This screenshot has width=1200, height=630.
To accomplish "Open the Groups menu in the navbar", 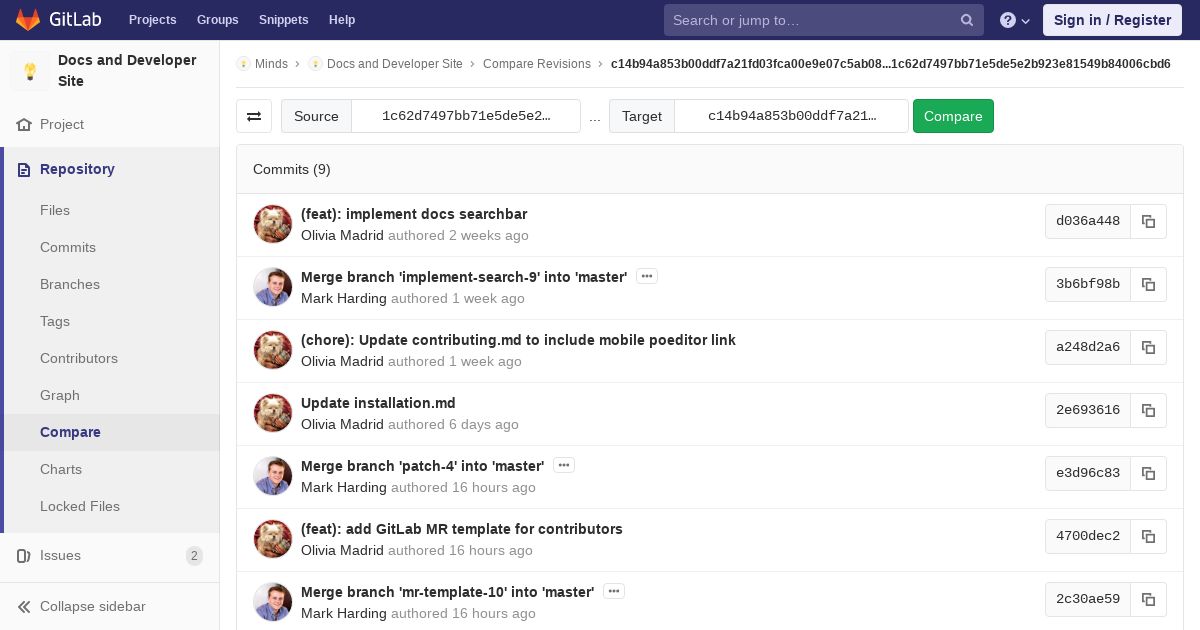I will click(x=217, y=20).
